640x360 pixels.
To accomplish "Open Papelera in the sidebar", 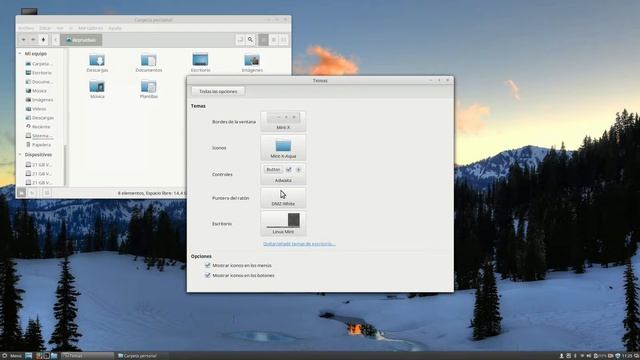I will coord(38,144).
